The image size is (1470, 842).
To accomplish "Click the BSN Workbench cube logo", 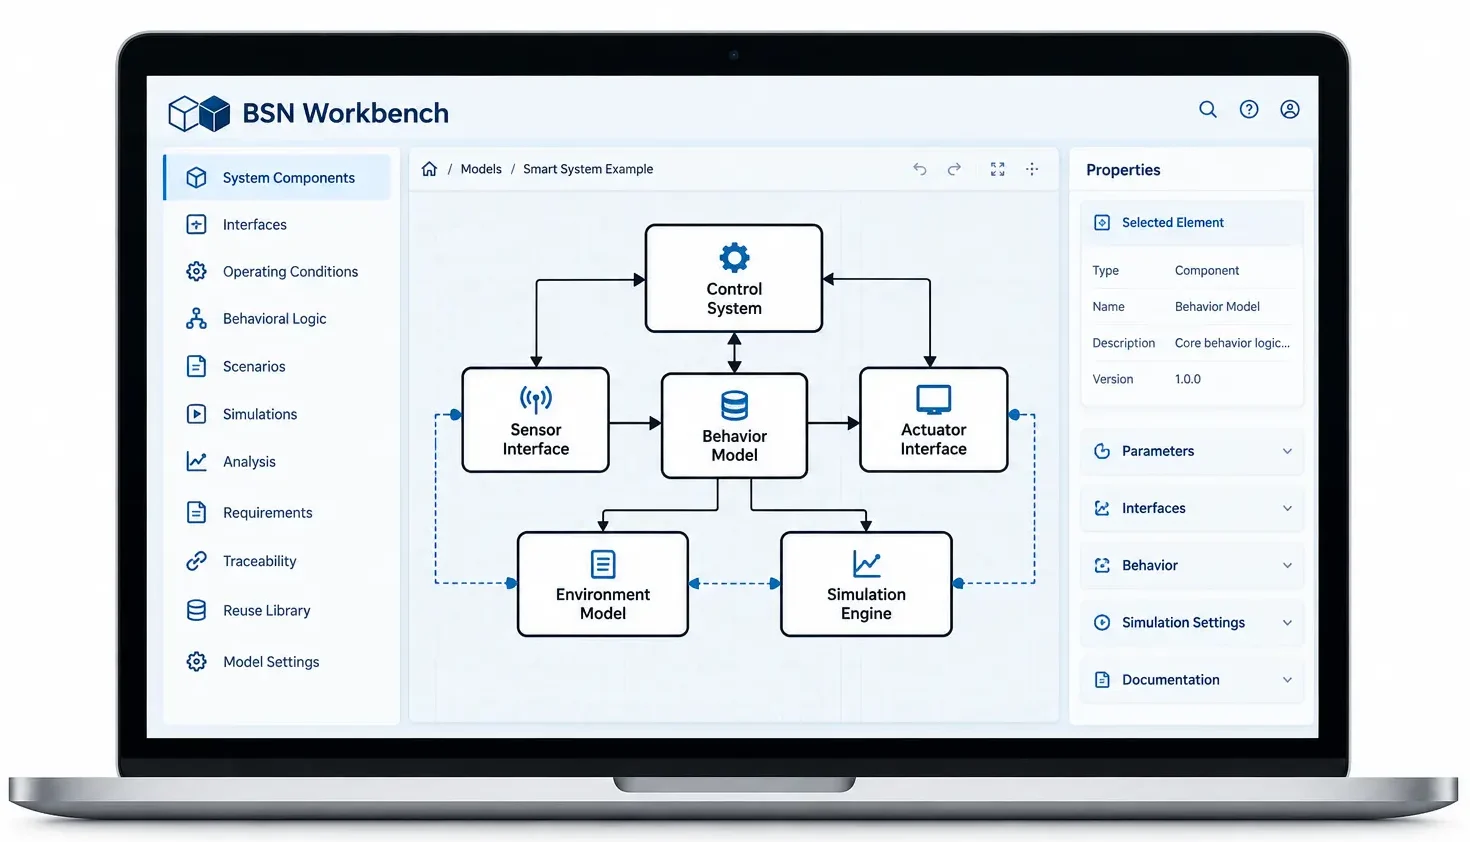I will click(199, 113).
